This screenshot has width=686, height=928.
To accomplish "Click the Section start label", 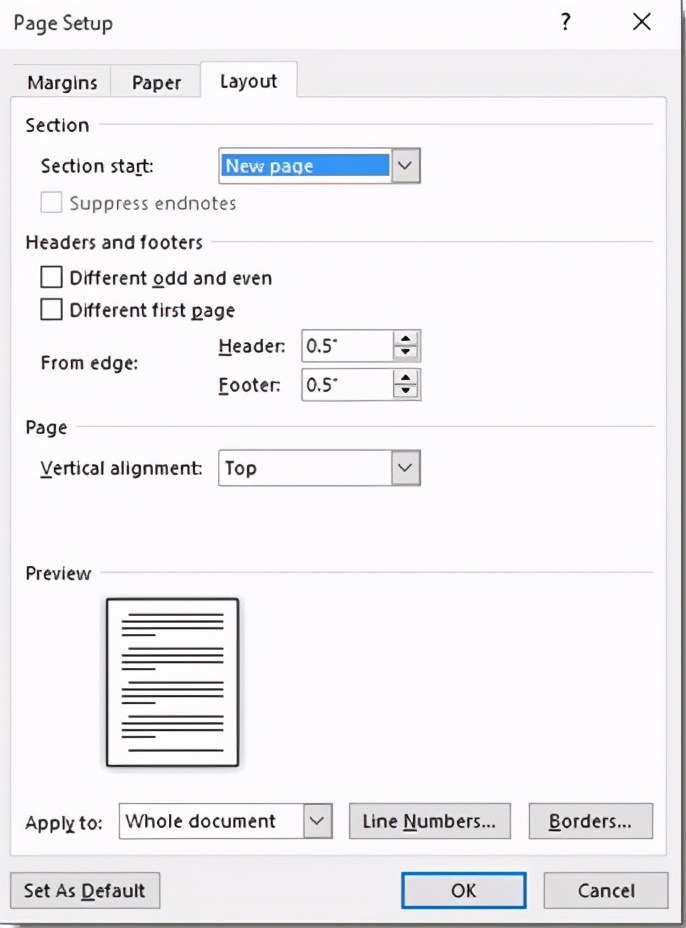I will click(96, 166).
